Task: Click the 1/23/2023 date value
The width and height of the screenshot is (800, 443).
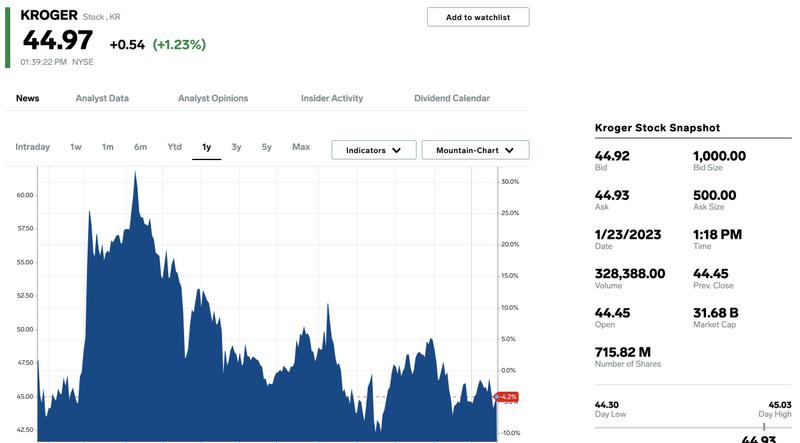Action: 628,235
